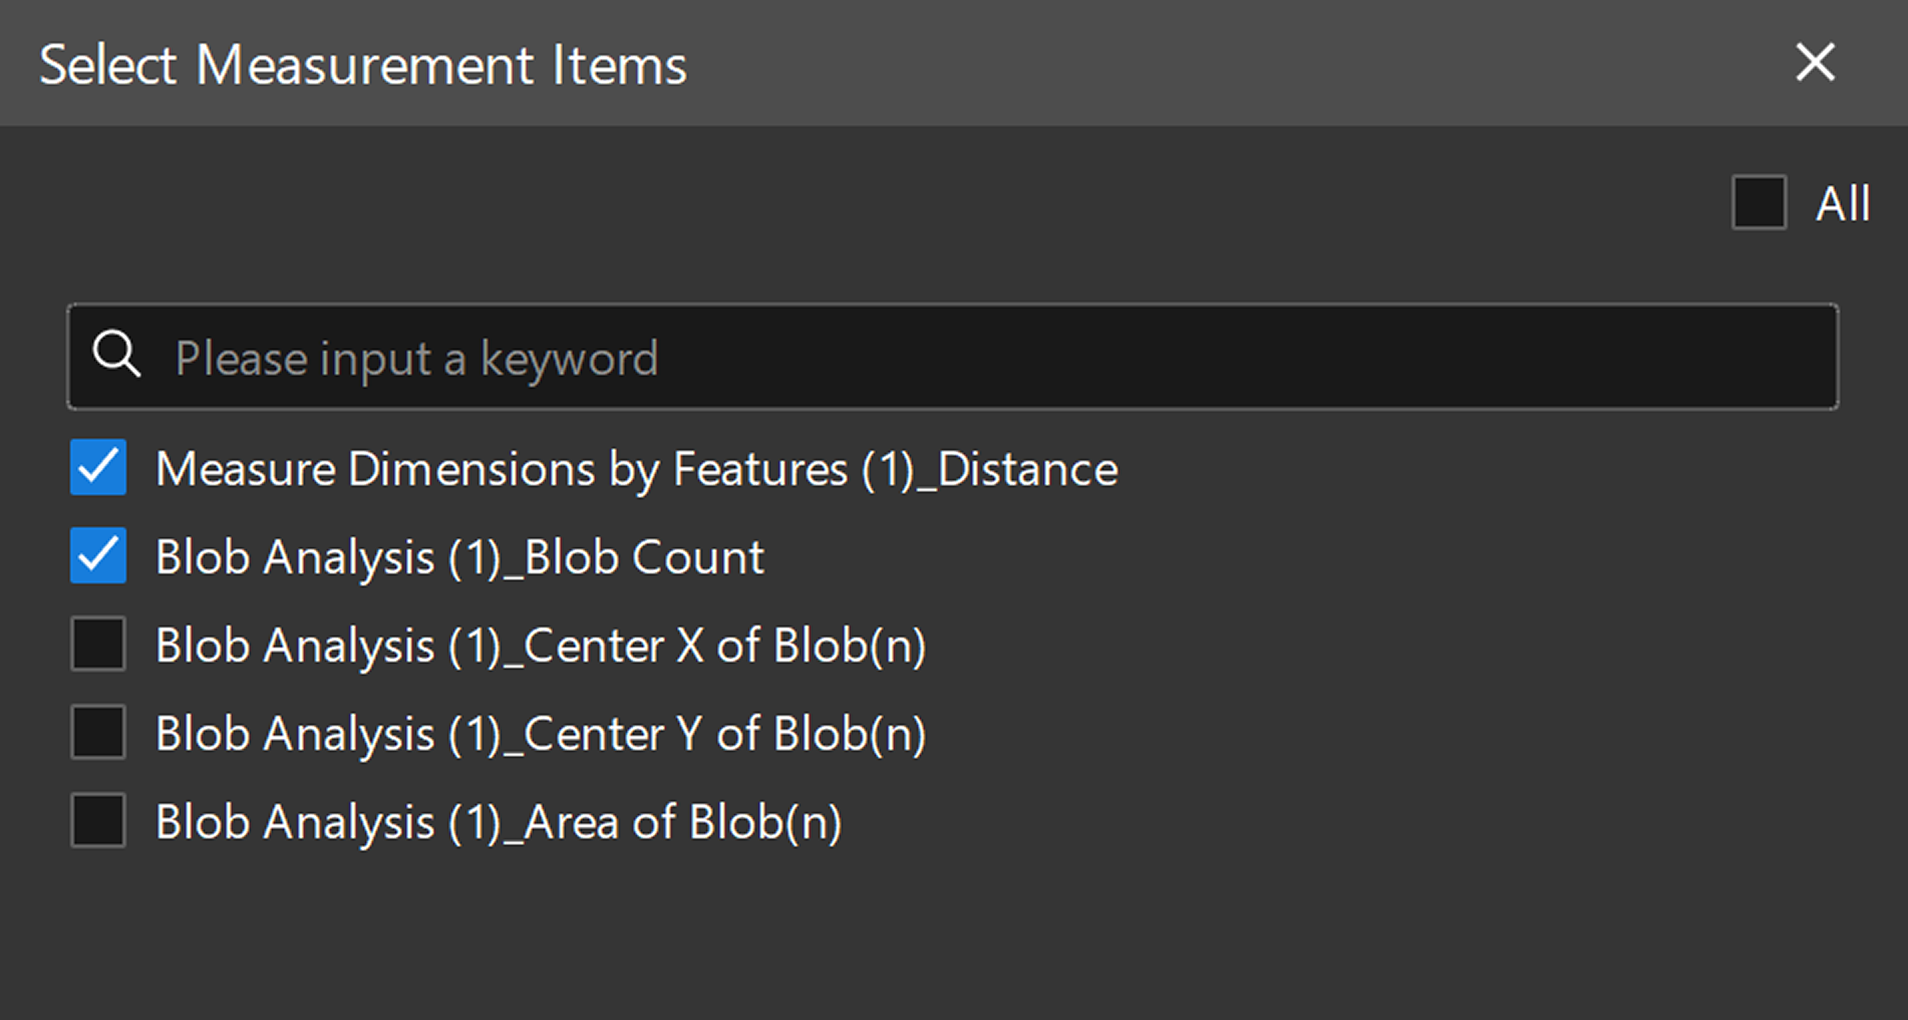Uncheck Measure Dimensions by Features (1)_Distance
This screenshot has height=1020, width=1908.
97,467
